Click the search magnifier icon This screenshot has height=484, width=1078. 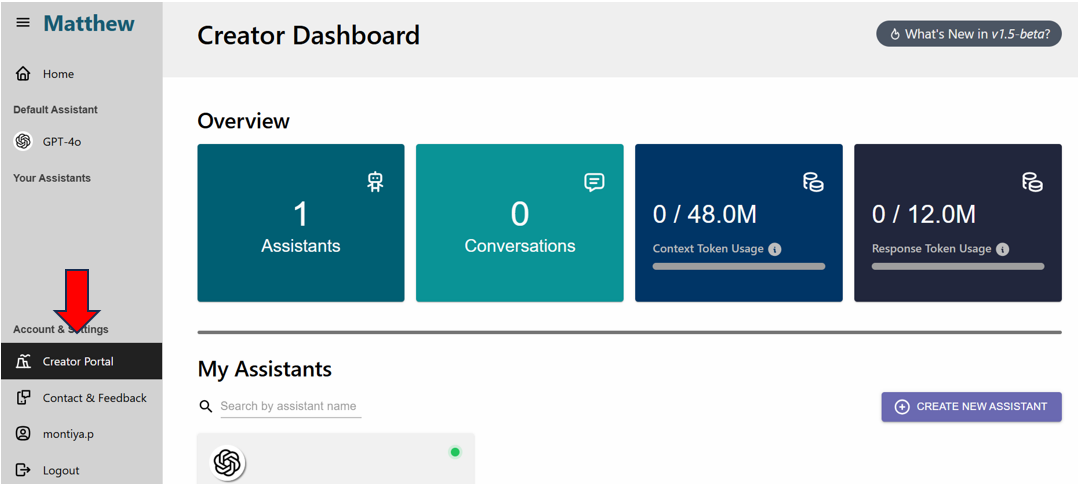point(206,406)
